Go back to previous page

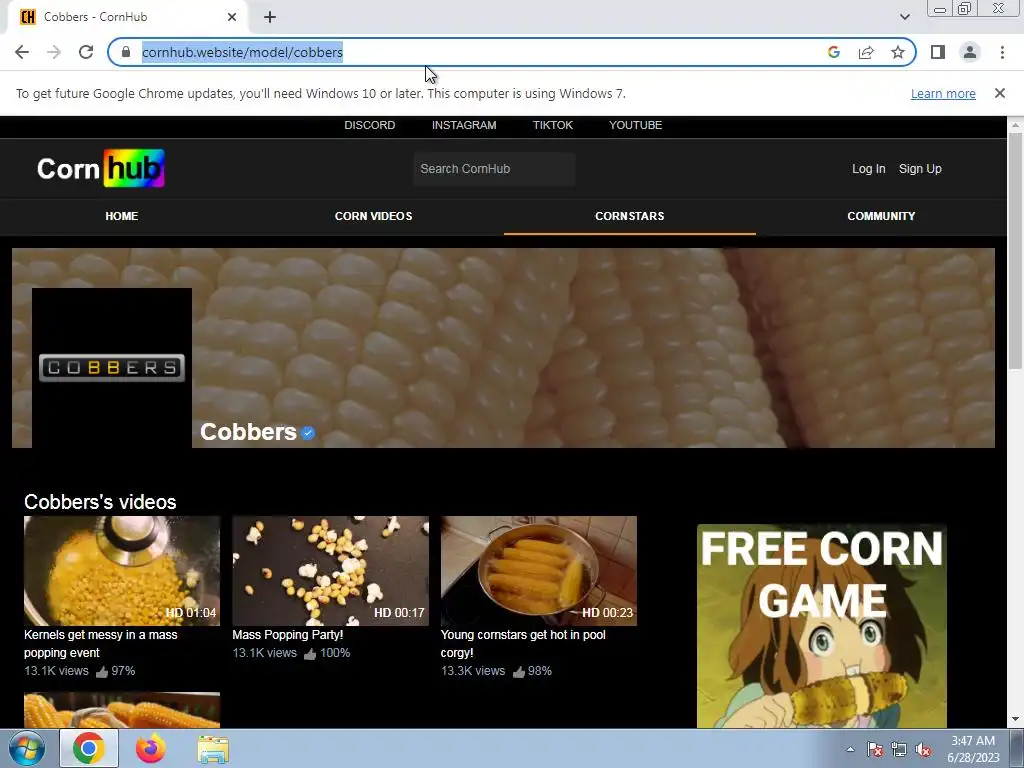22,52
